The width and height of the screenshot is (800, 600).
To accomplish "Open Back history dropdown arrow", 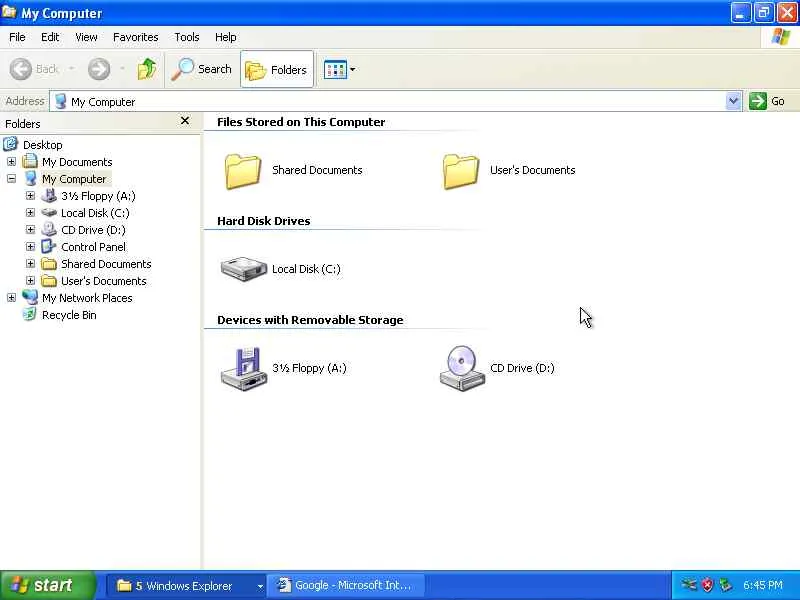I will pyautogui.click(x=72, y=68).
